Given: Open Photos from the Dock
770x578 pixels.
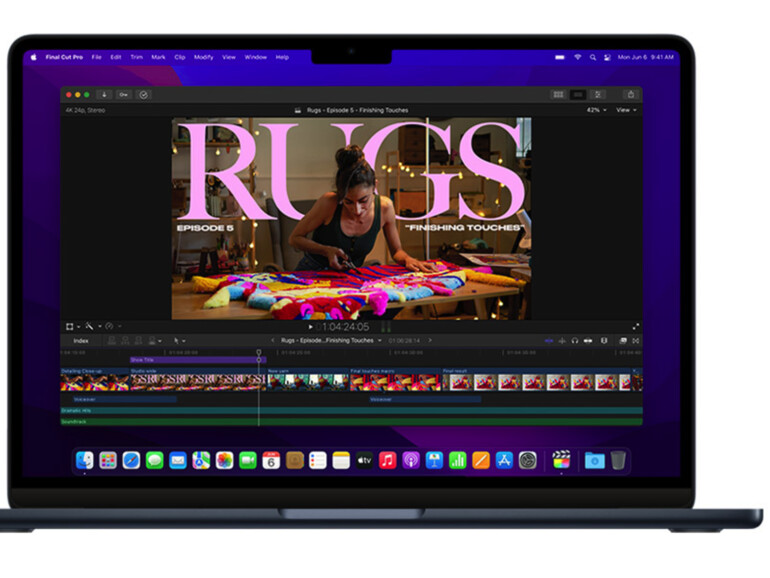Looking at the screenshot, I should point(224,461).
